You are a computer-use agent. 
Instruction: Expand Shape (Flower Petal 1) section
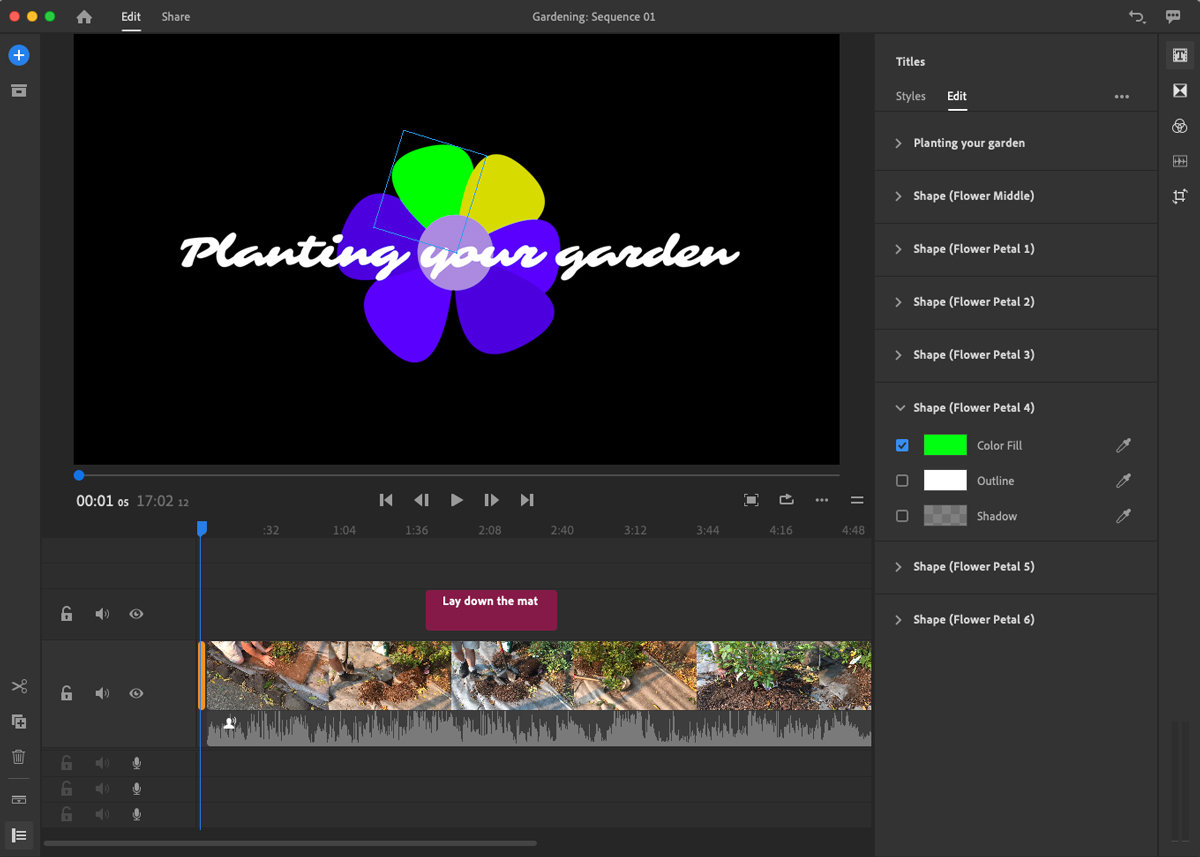[899, 249]
